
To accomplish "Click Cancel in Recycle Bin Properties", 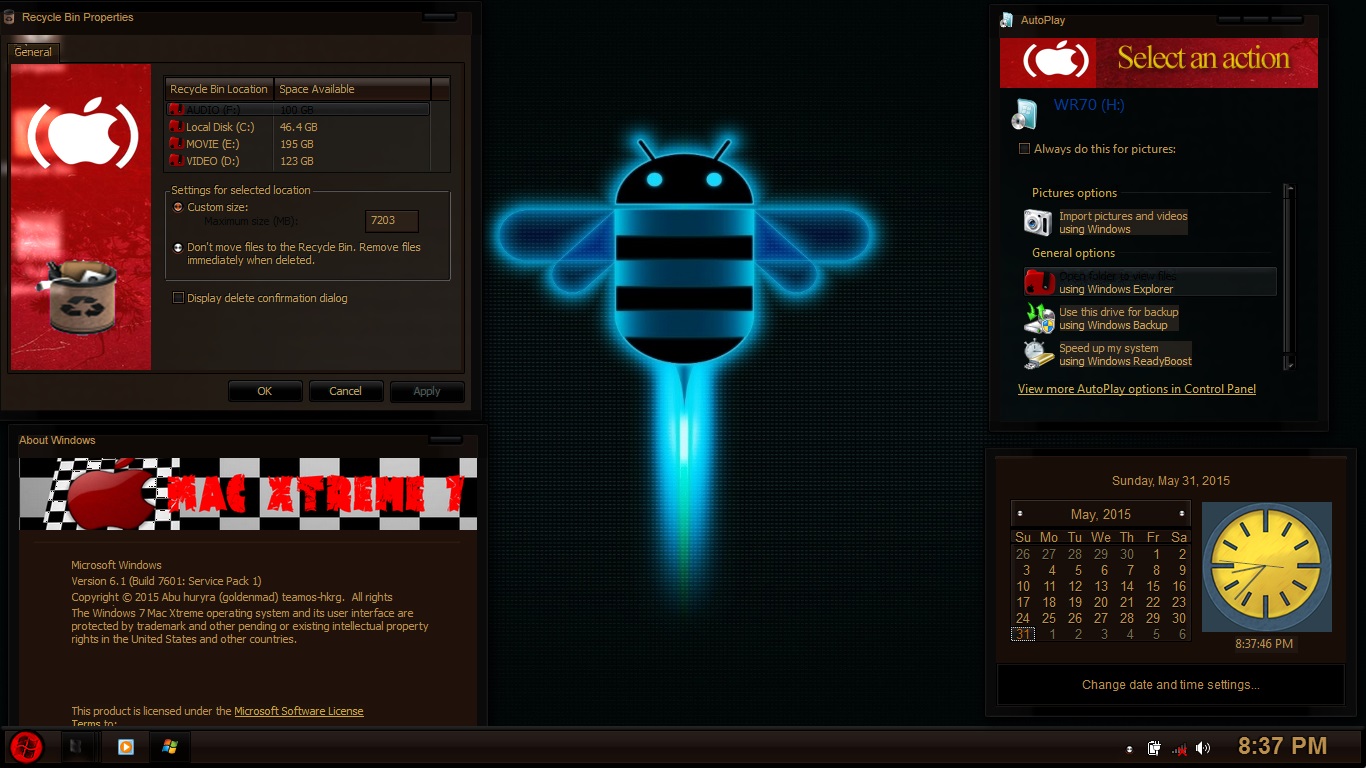I will [346, 391].
